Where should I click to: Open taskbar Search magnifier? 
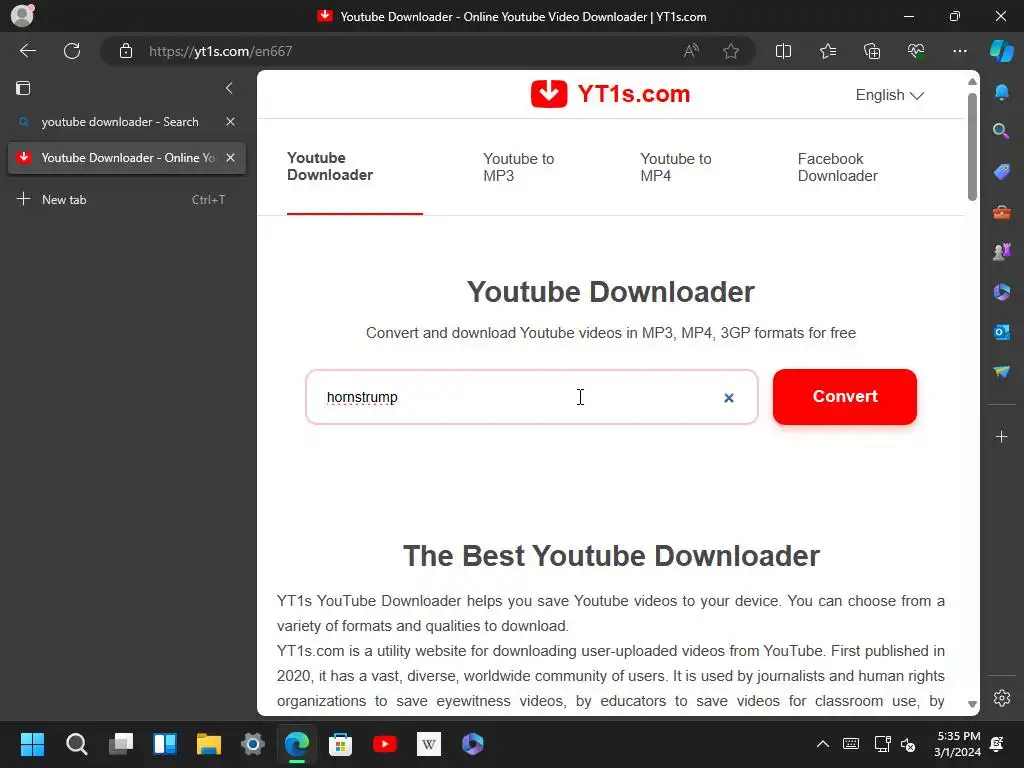76,744
